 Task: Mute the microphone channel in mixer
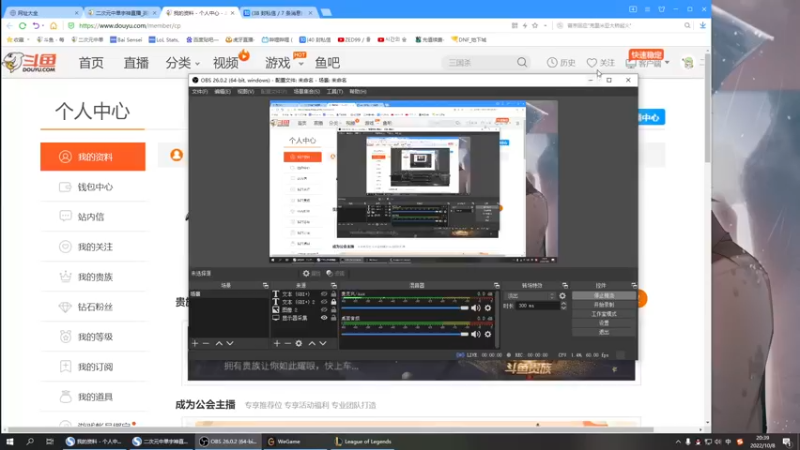(x=476, y=308)
